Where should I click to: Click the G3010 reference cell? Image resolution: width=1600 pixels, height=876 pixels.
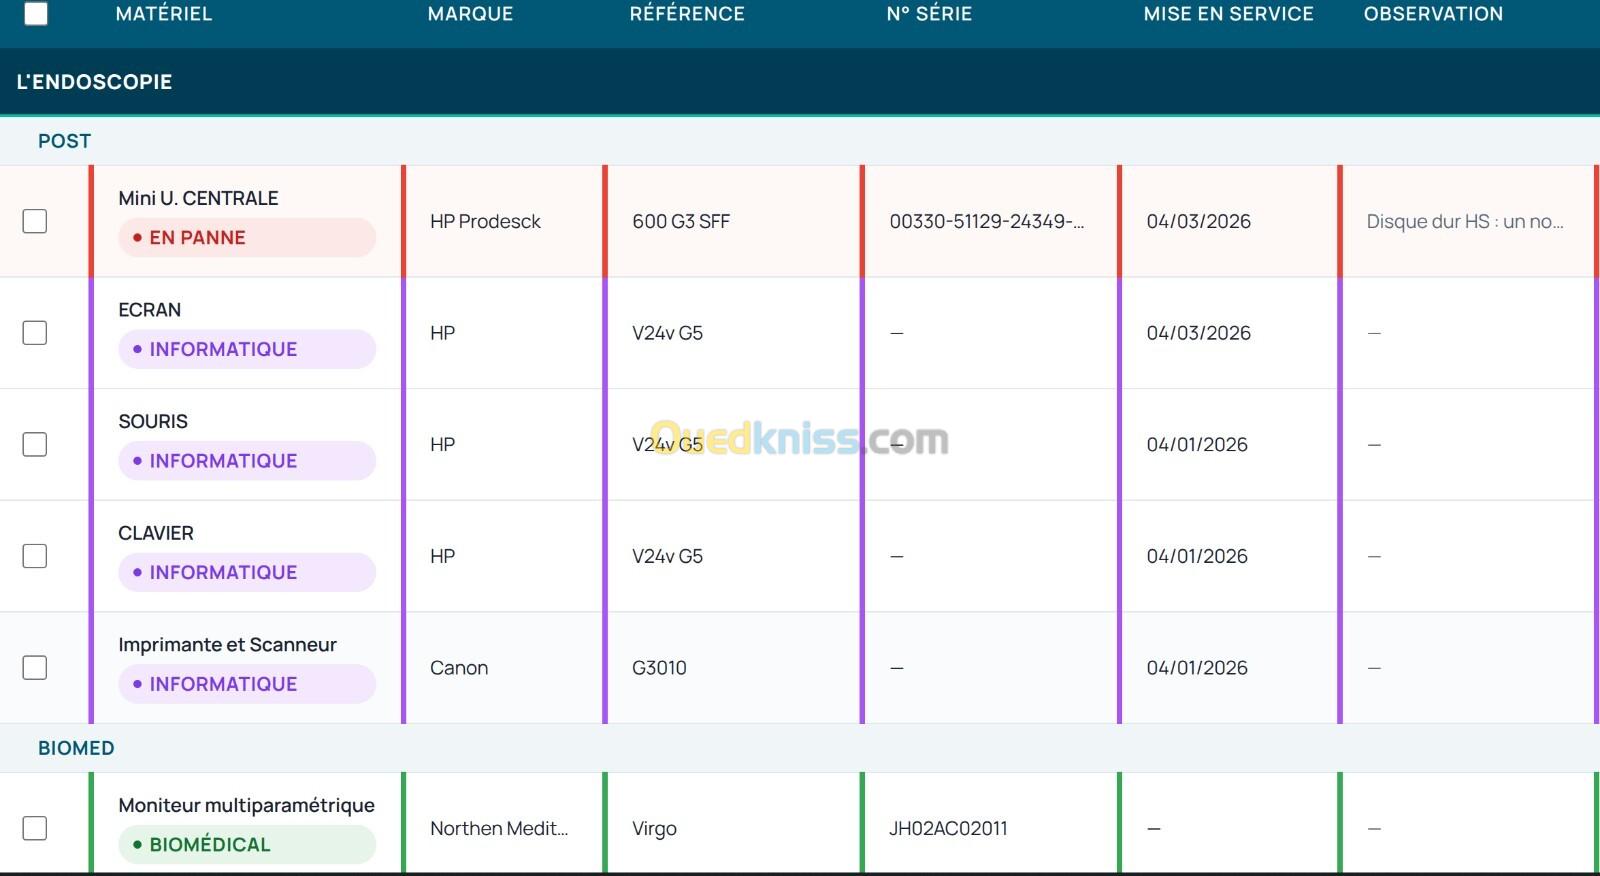click(x=659, y=668)
